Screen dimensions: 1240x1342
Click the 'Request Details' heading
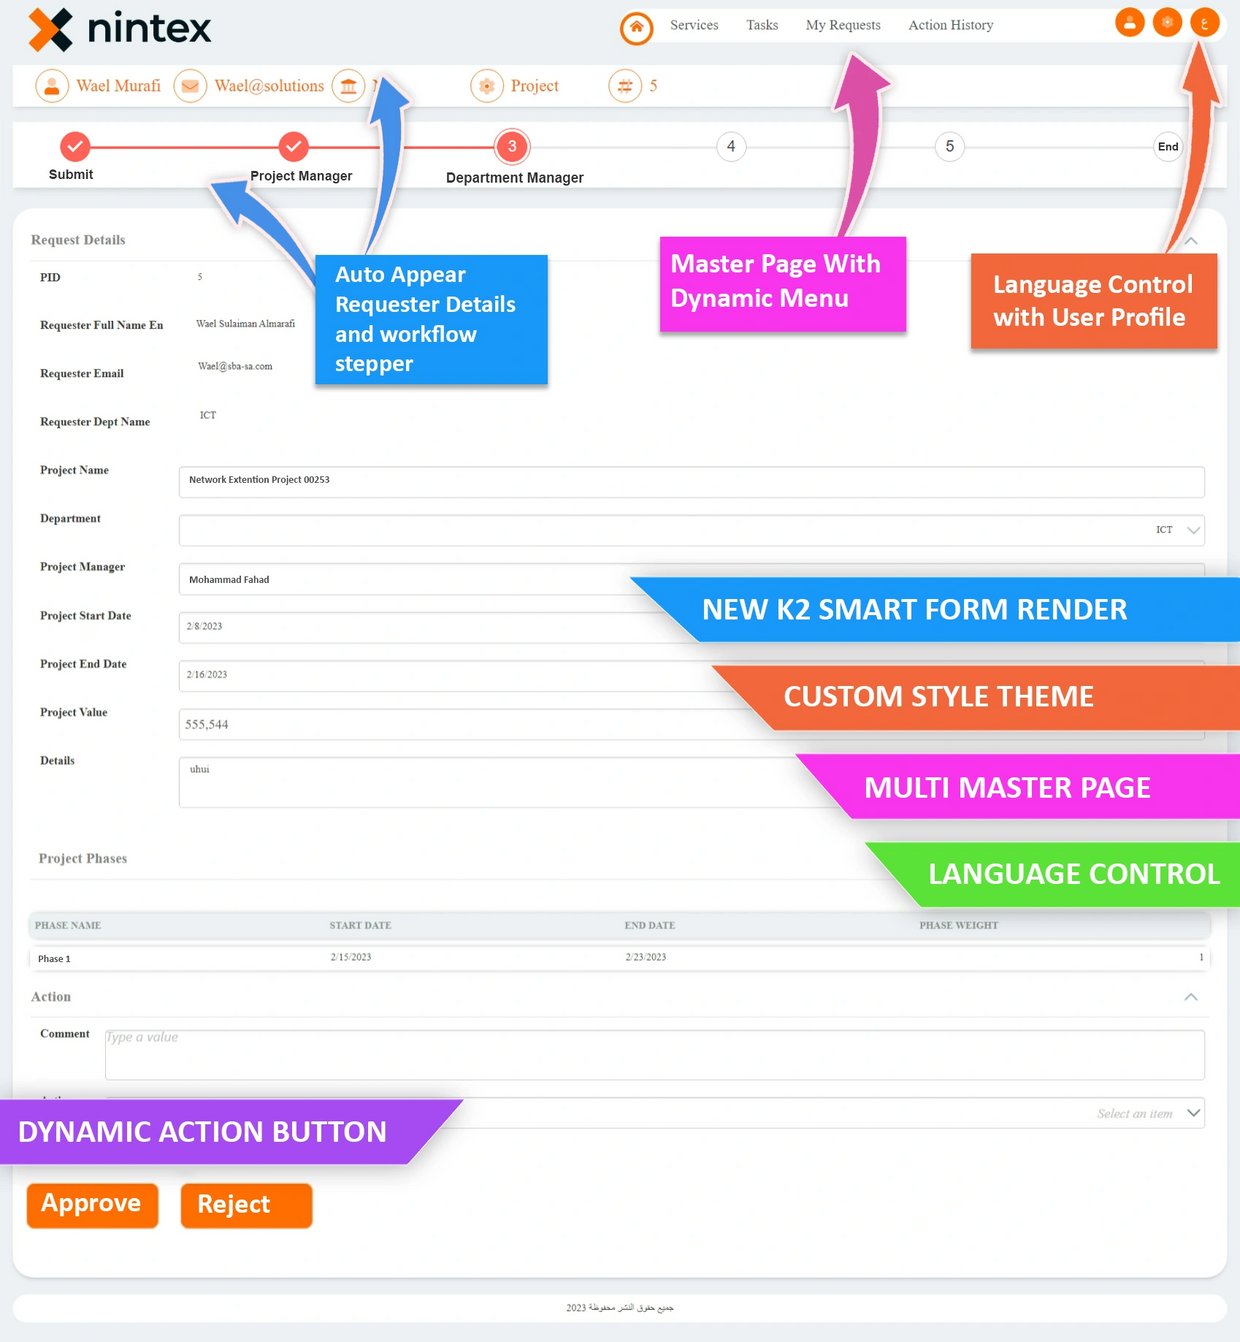[78, 240]
